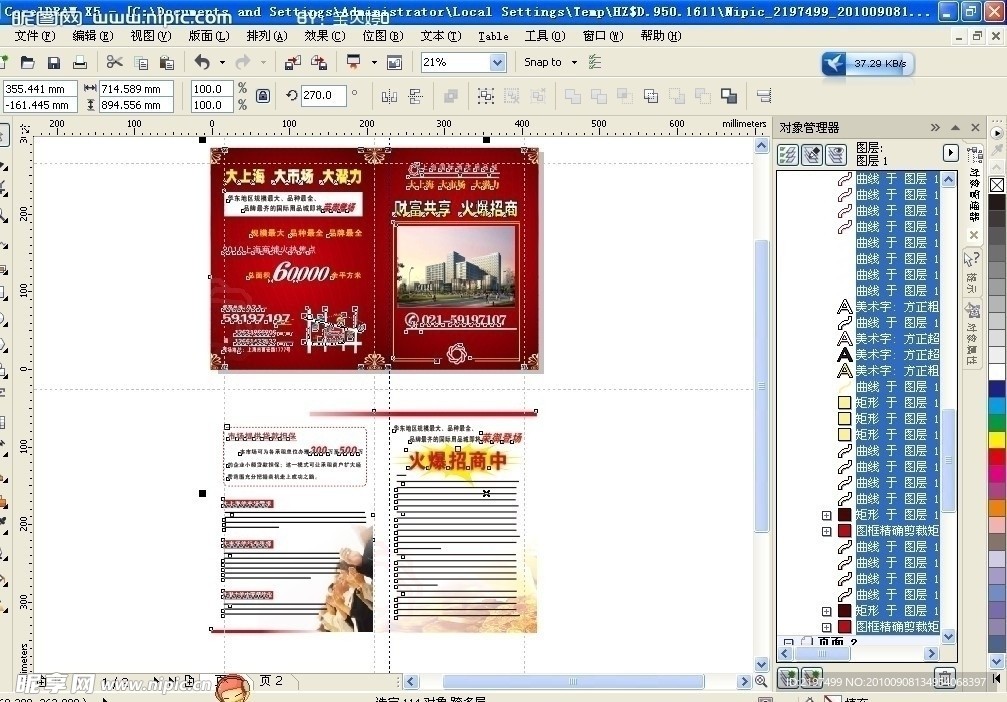The image size is (1007, 702).
Task: Open the zoom level 21% dropdown
Action: point(497,62)
